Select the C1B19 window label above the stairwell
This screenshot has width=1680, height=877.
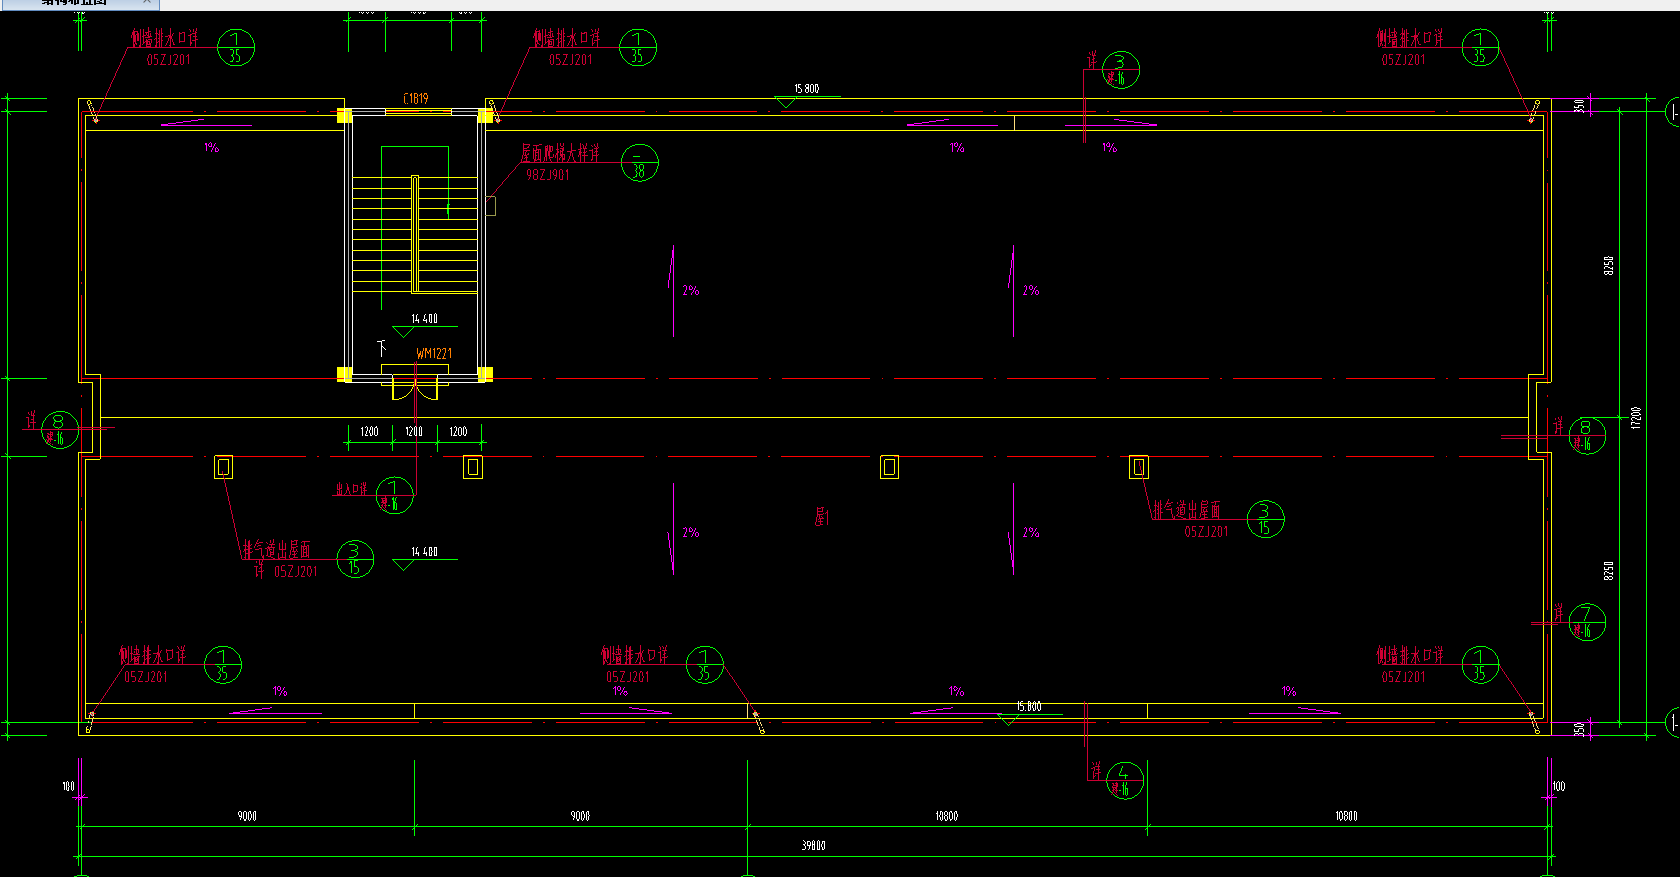[x=416, y=99]
